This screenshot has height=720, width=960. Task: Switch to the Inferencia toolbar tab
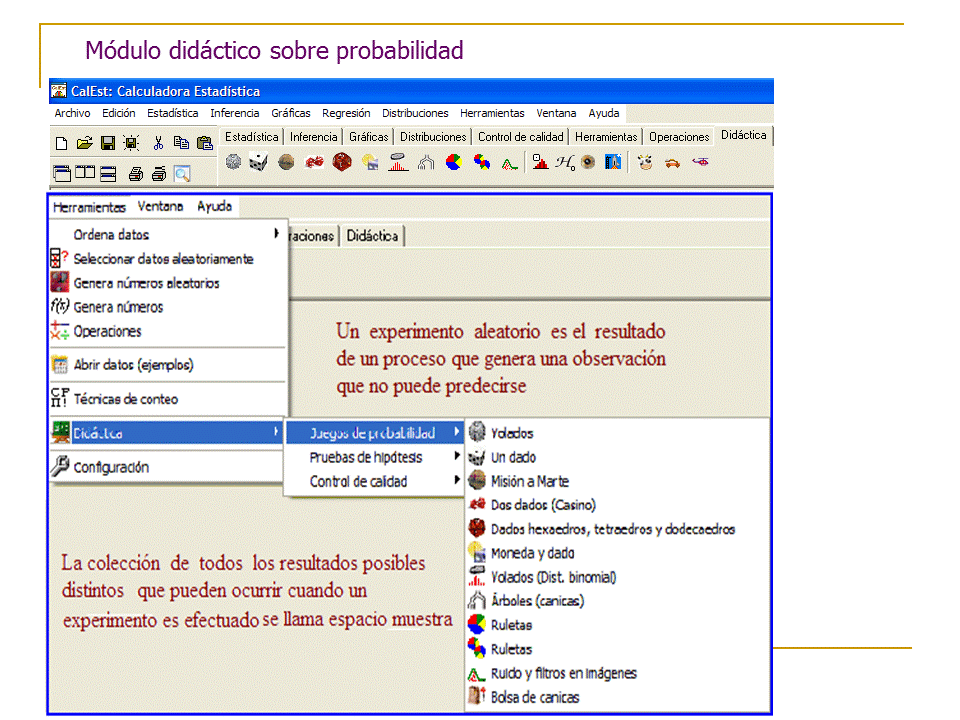point(313,137)
